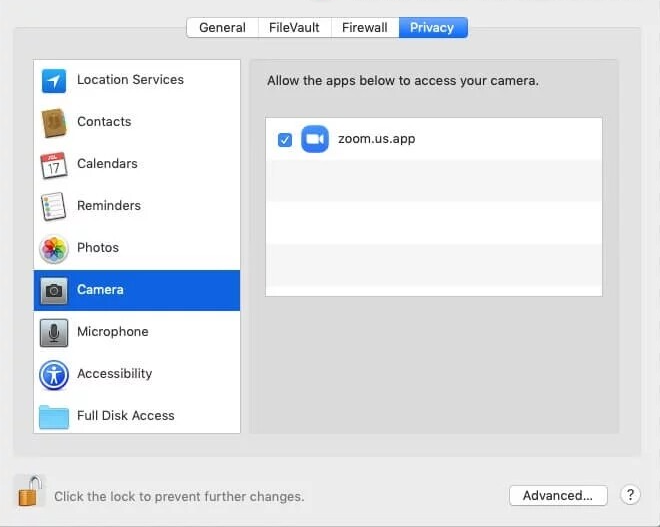Click the Contacts address book icon
660x527 pixels.
[54, 122]
